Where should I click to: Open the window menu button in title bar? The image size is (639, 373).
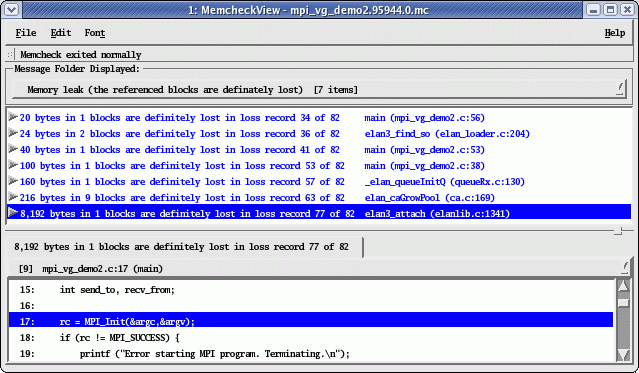(11, 9)
